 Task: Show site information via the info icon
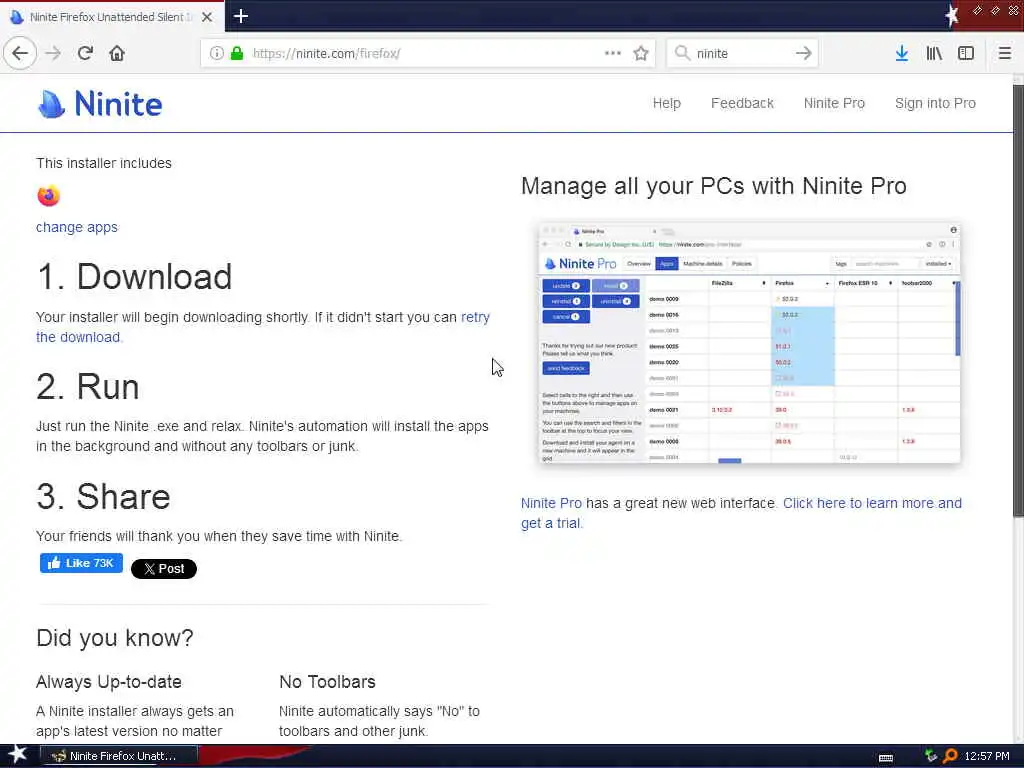[x=216, y=53]
